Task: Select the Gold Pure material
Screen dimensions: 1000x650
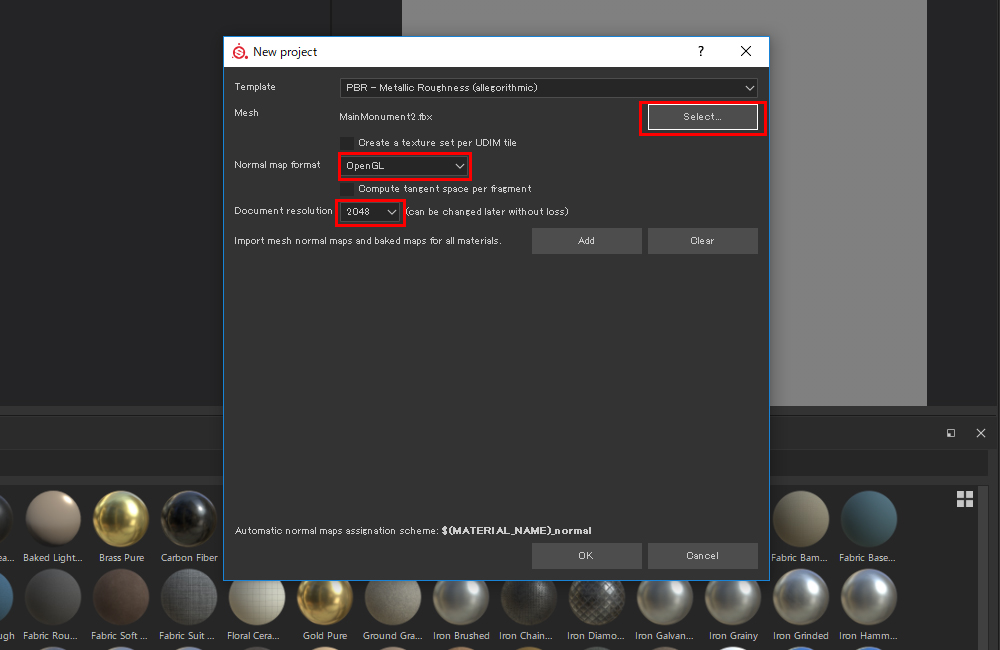Action: point(324,602)
